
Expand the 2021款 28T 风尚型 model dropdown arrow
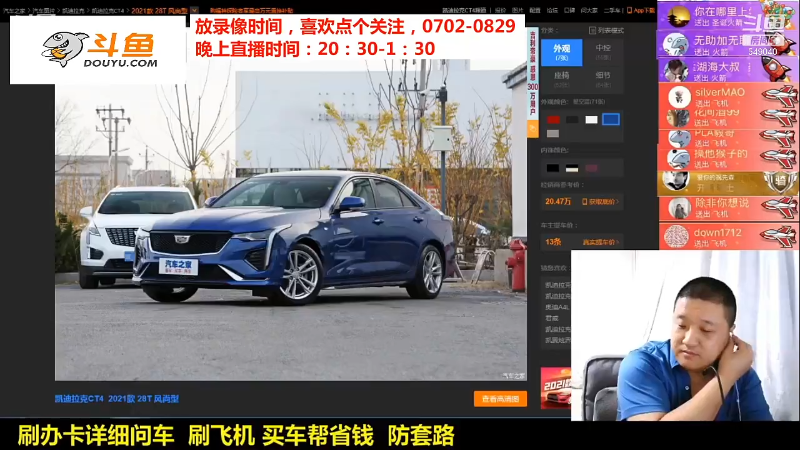click(x=194, y=10)
